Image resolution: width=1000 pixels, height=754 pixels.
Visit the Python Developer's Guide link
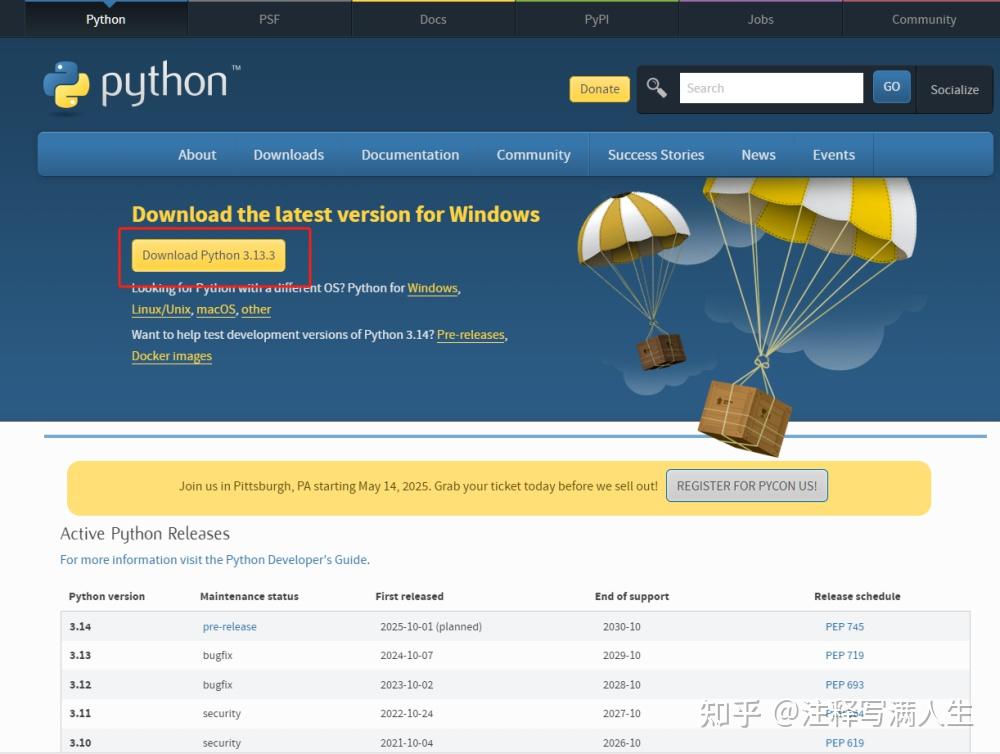[x=295, y=559]
